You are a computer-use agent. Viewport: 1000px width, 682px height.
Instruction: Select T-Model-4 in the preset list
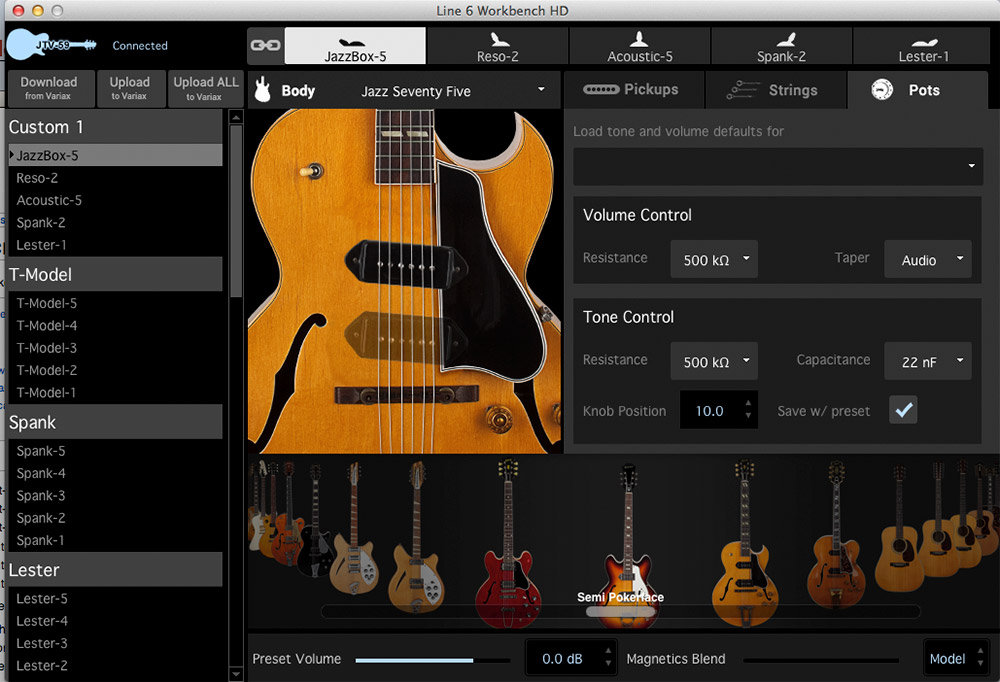115,325
